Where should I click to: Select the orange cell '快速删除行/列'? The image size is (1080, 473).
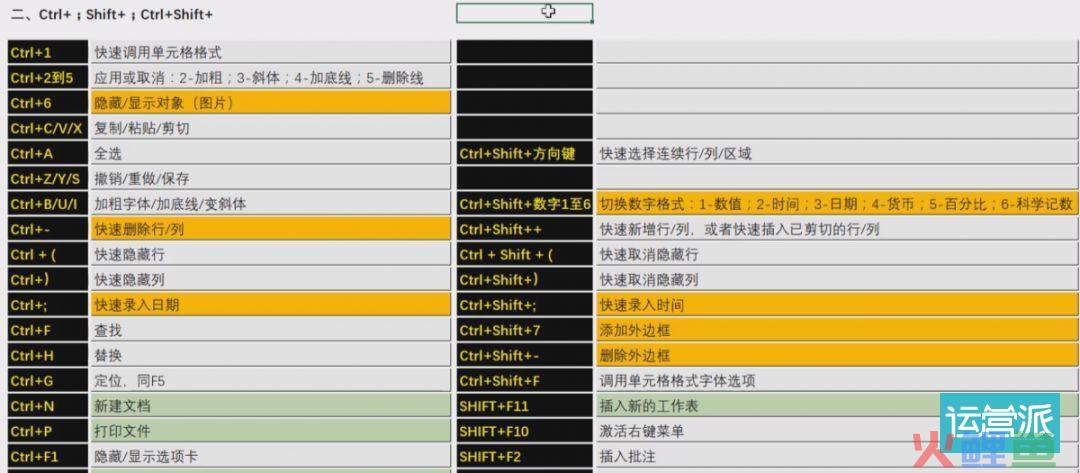(x=271, y=229)
